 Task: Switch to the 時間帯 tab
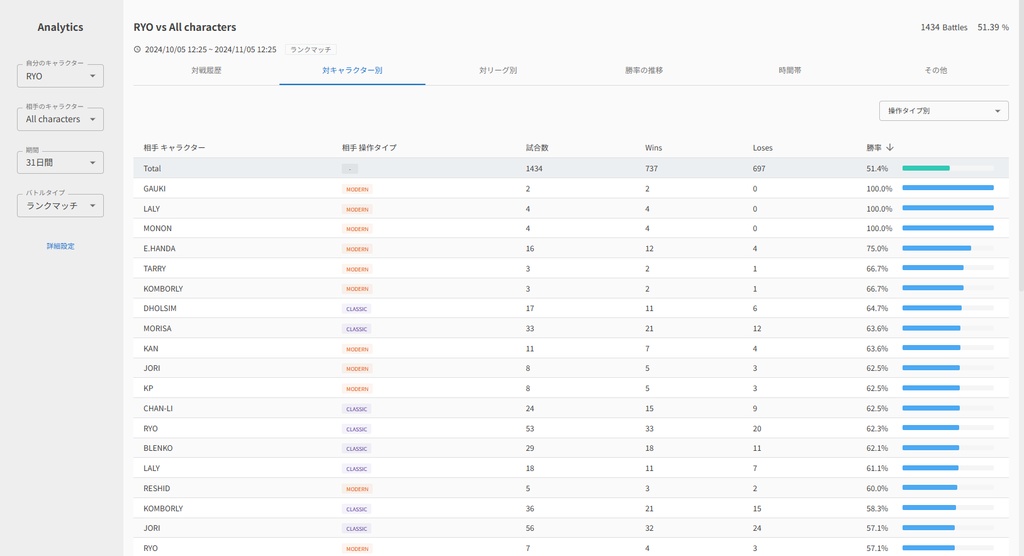790,71
